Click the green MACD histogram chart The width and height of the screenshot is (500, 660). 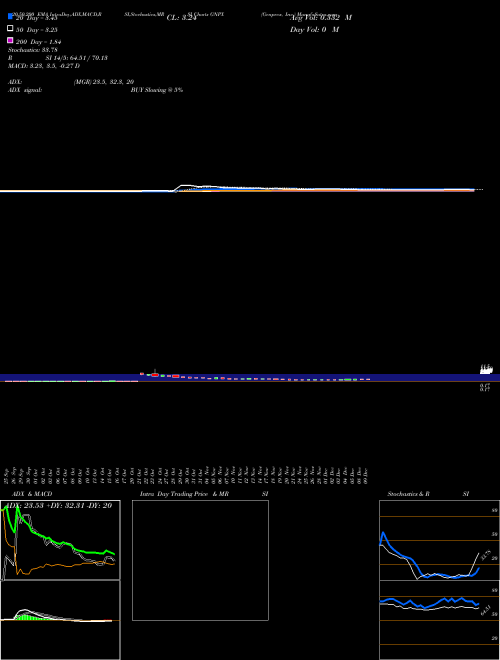click(60, 620)
